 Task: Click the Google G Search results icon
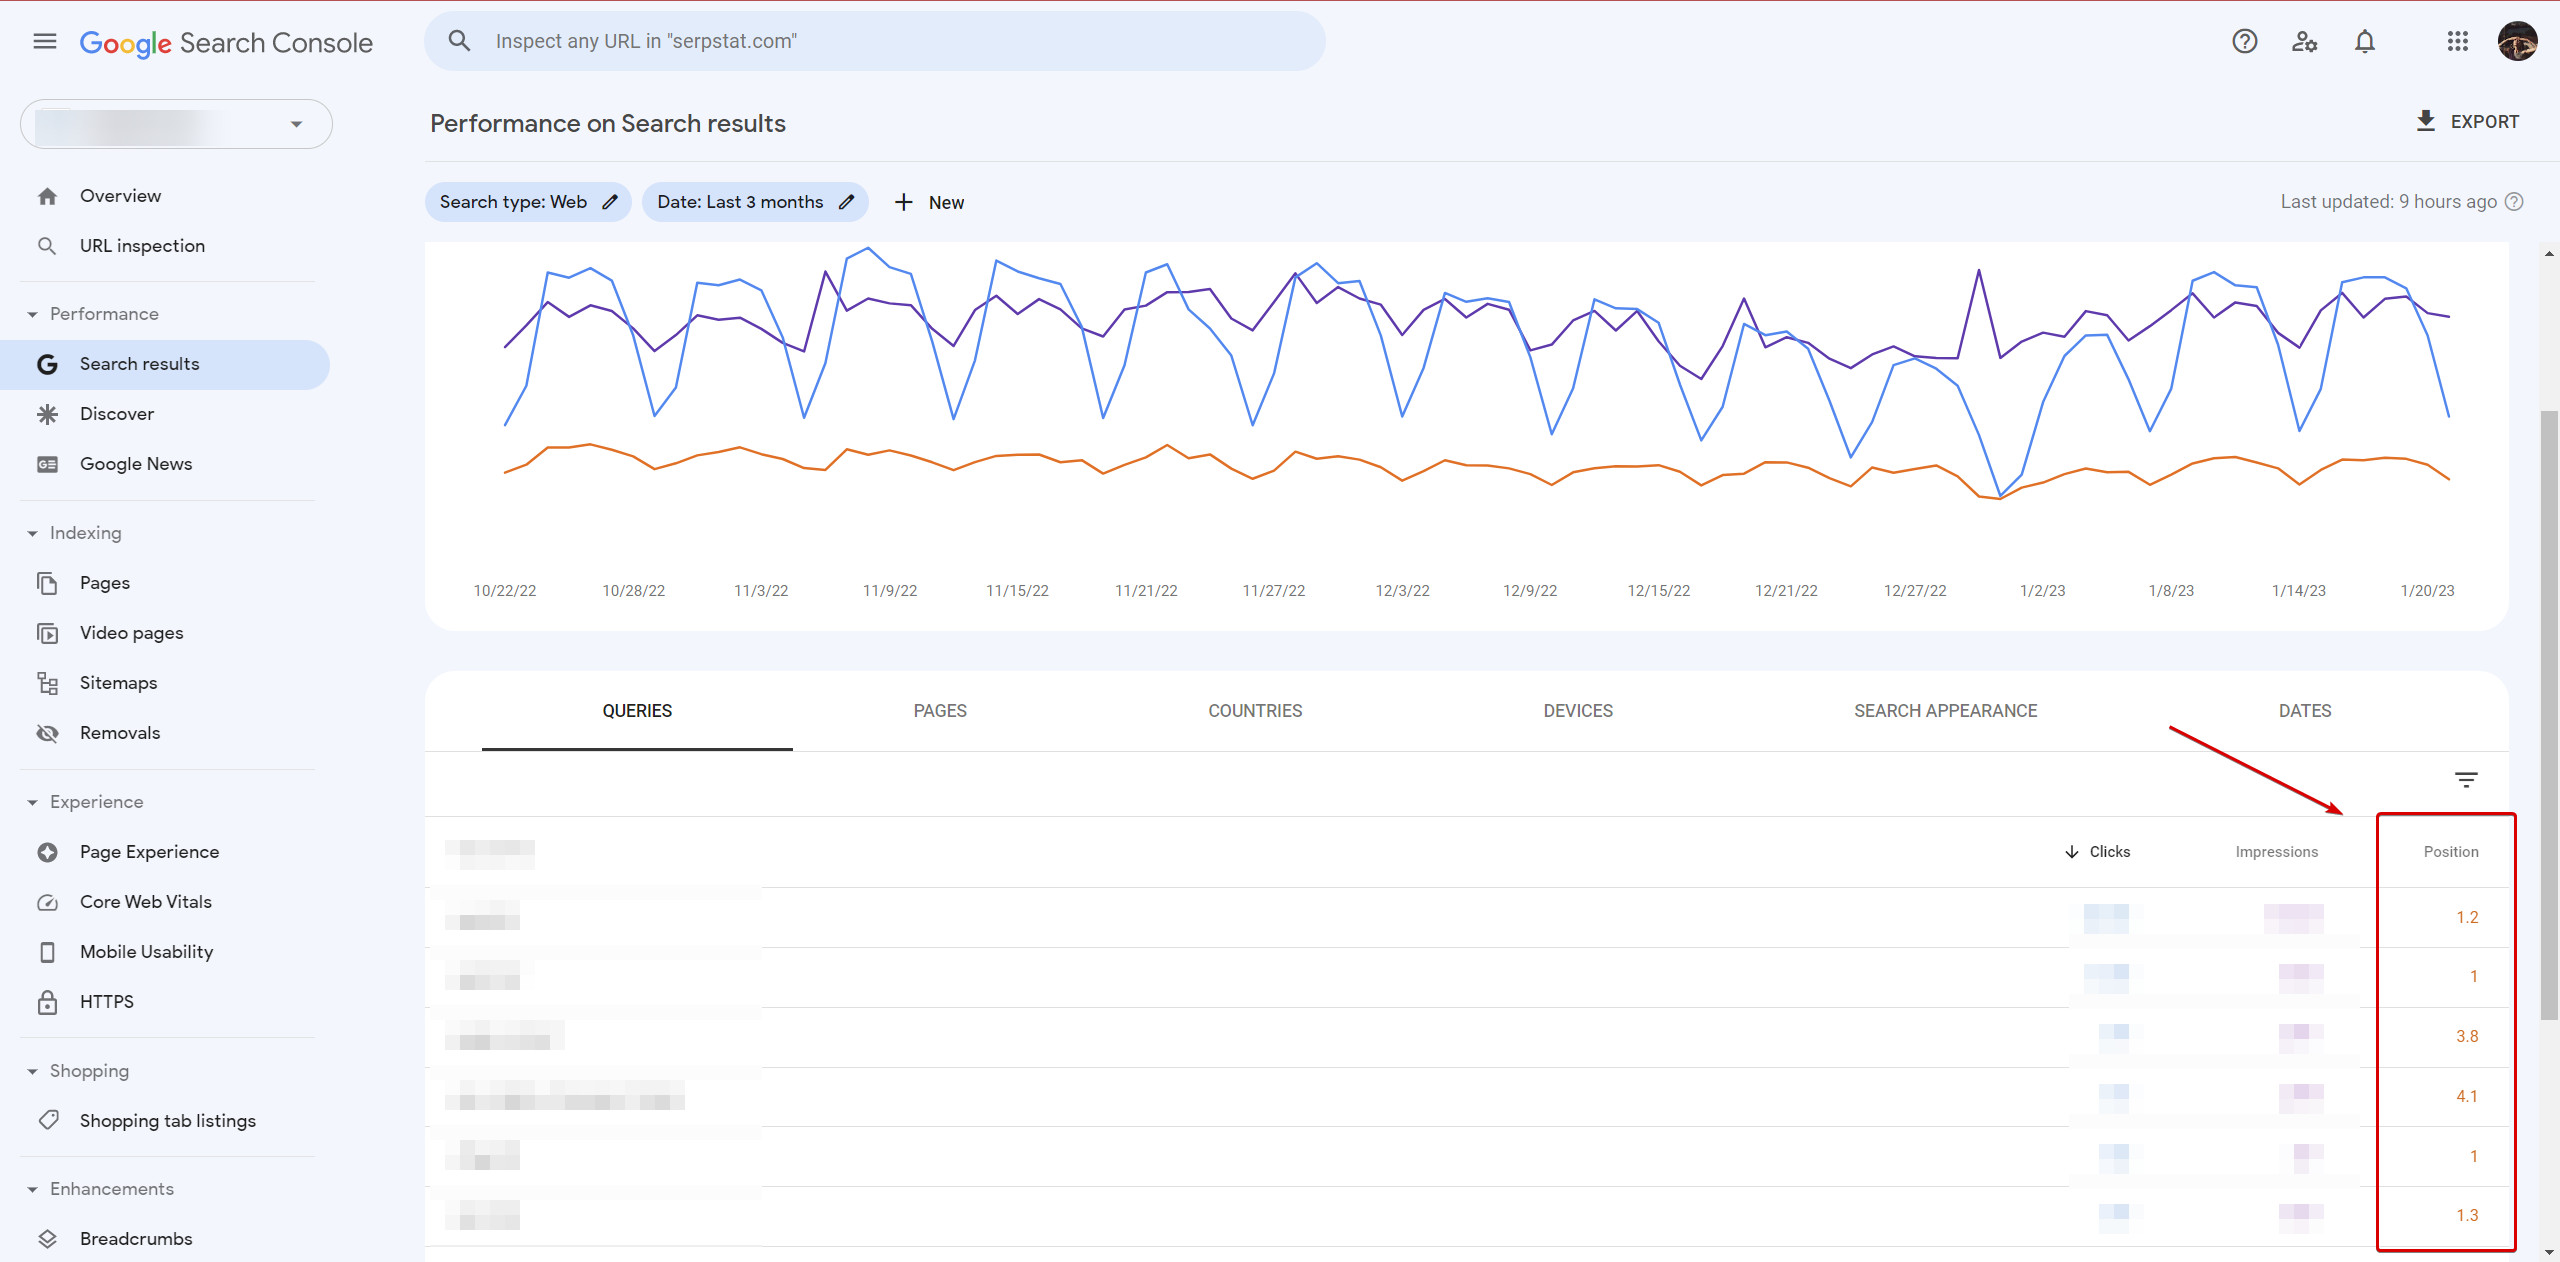(47, 364)
